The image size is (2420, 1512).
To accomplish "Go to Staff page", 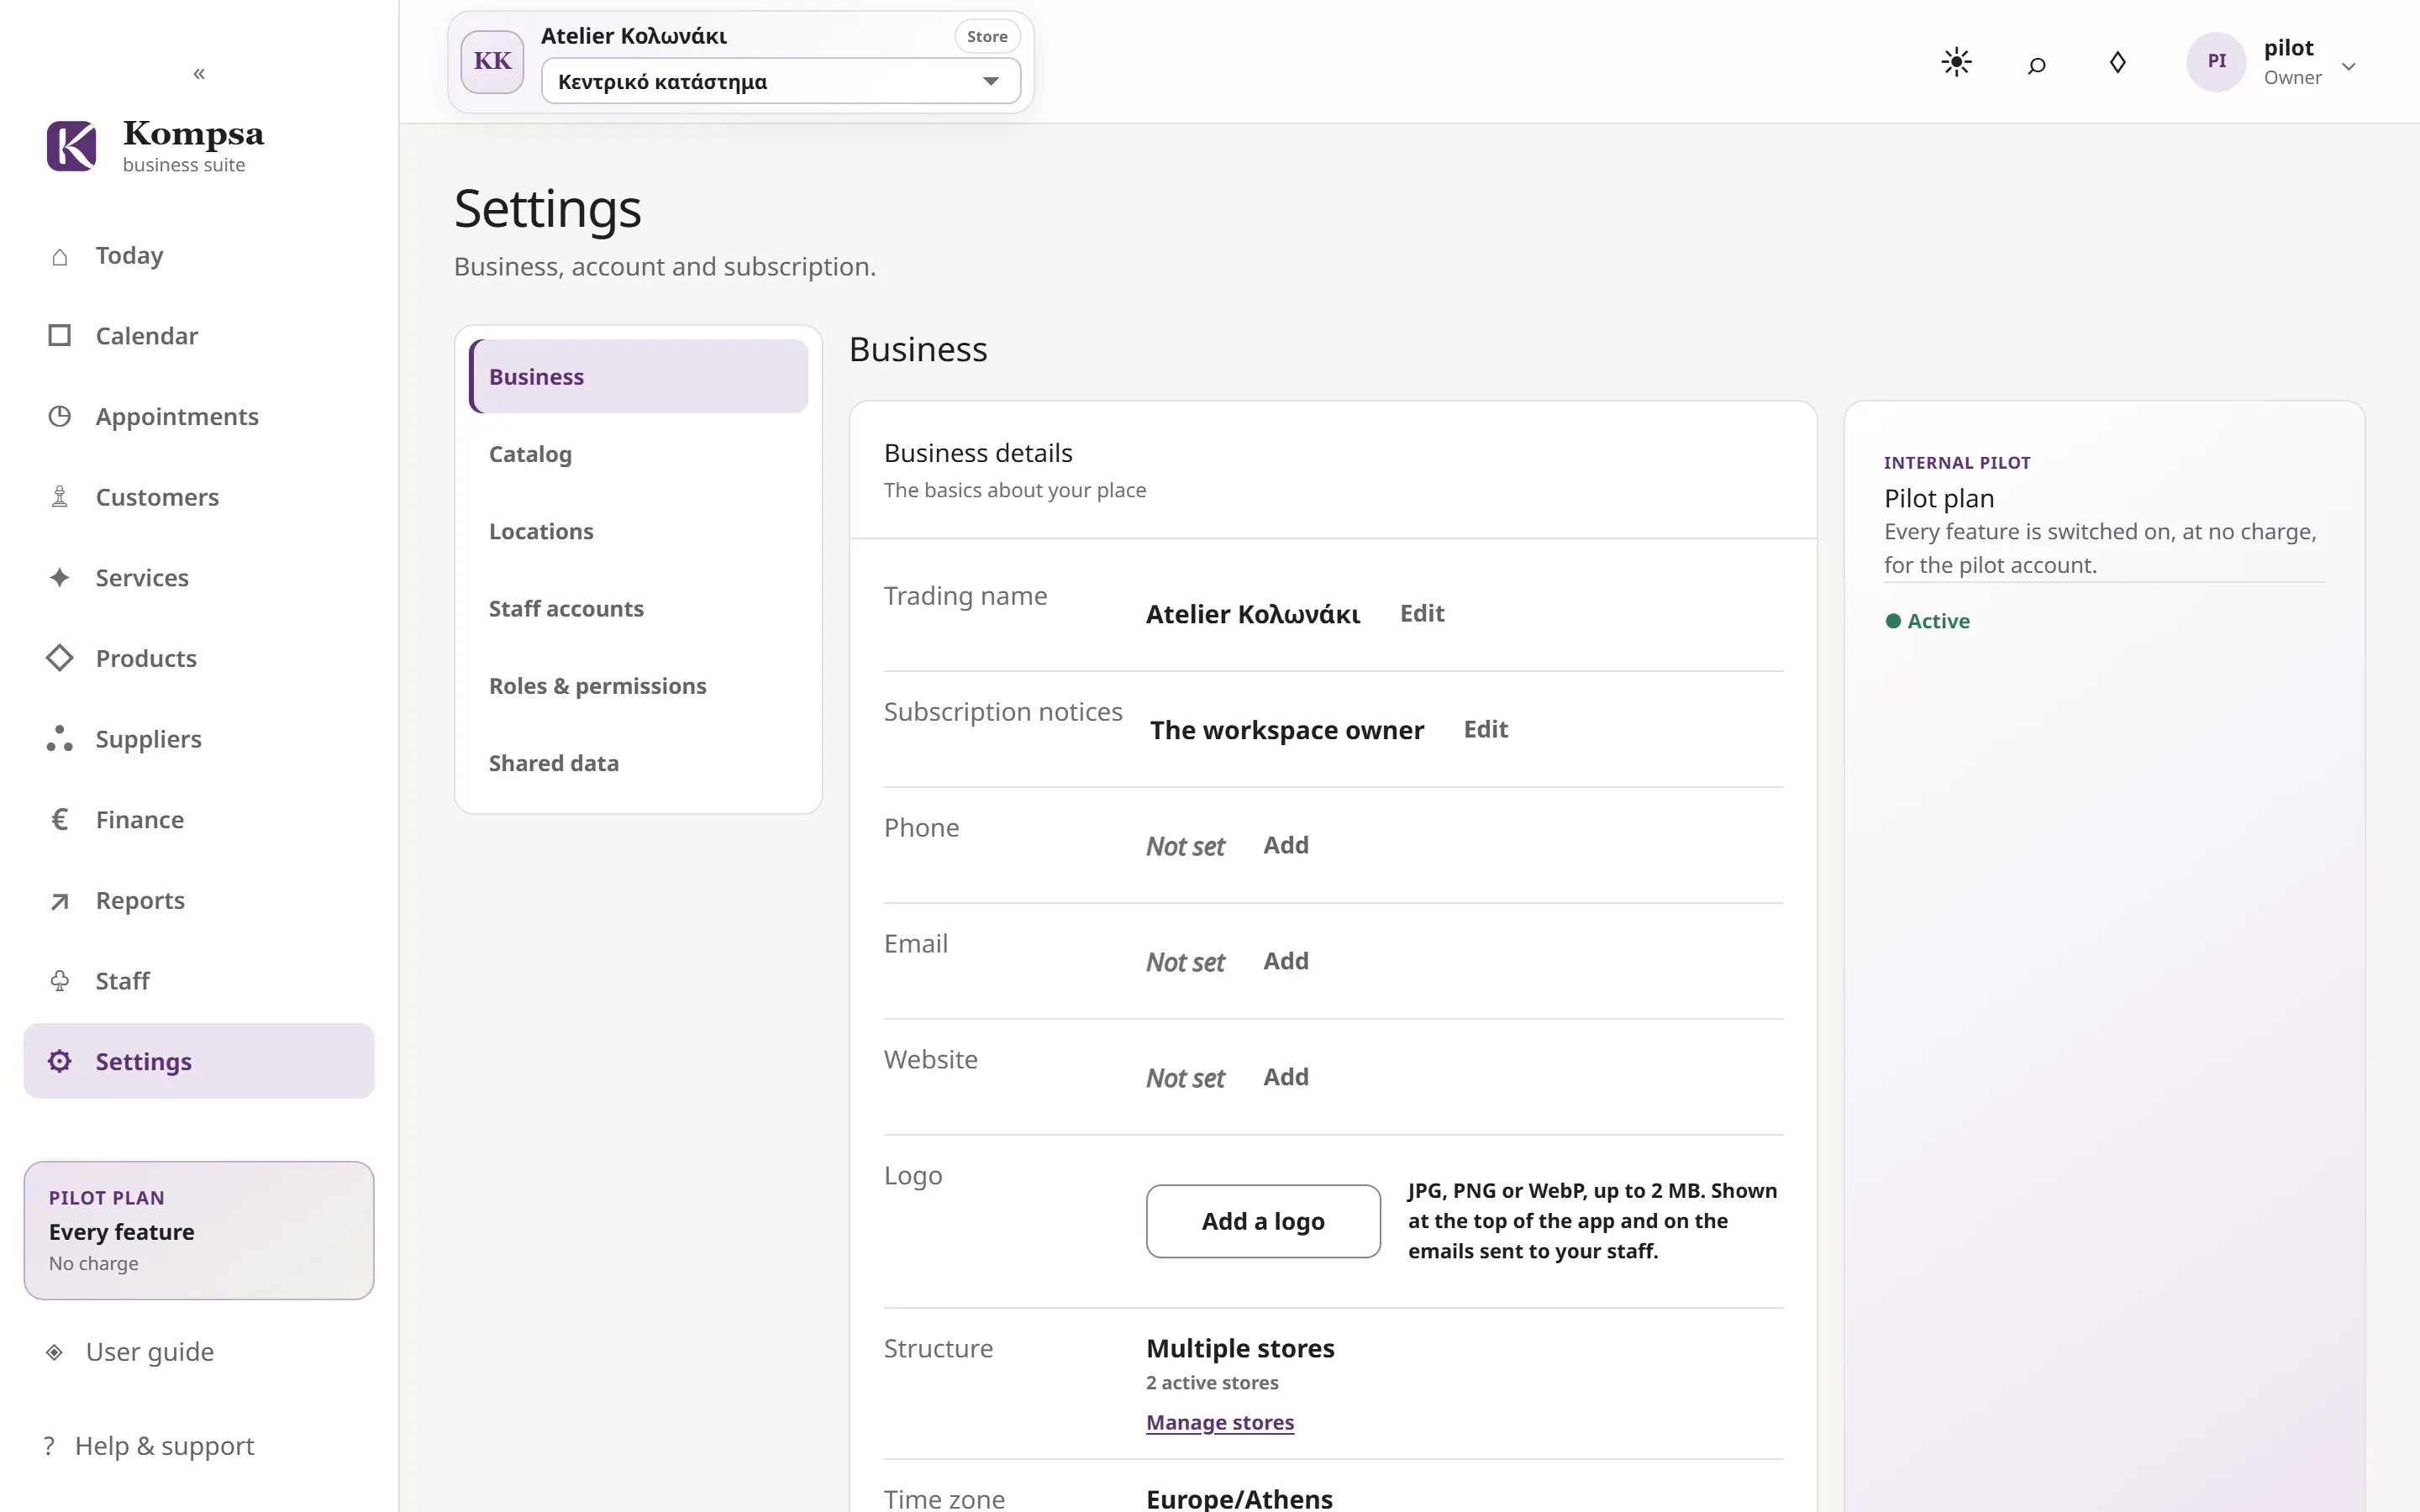I will pyautogui.click(x=199, y=981).
